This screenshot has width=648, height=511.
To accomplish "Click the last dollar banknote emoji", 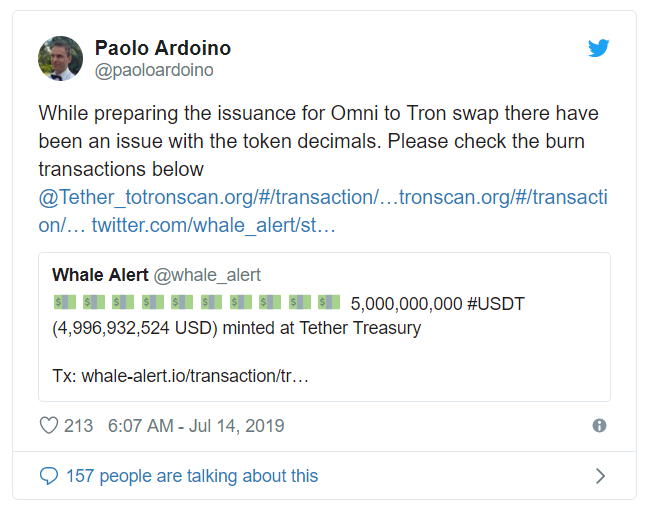I will [329, 302].
